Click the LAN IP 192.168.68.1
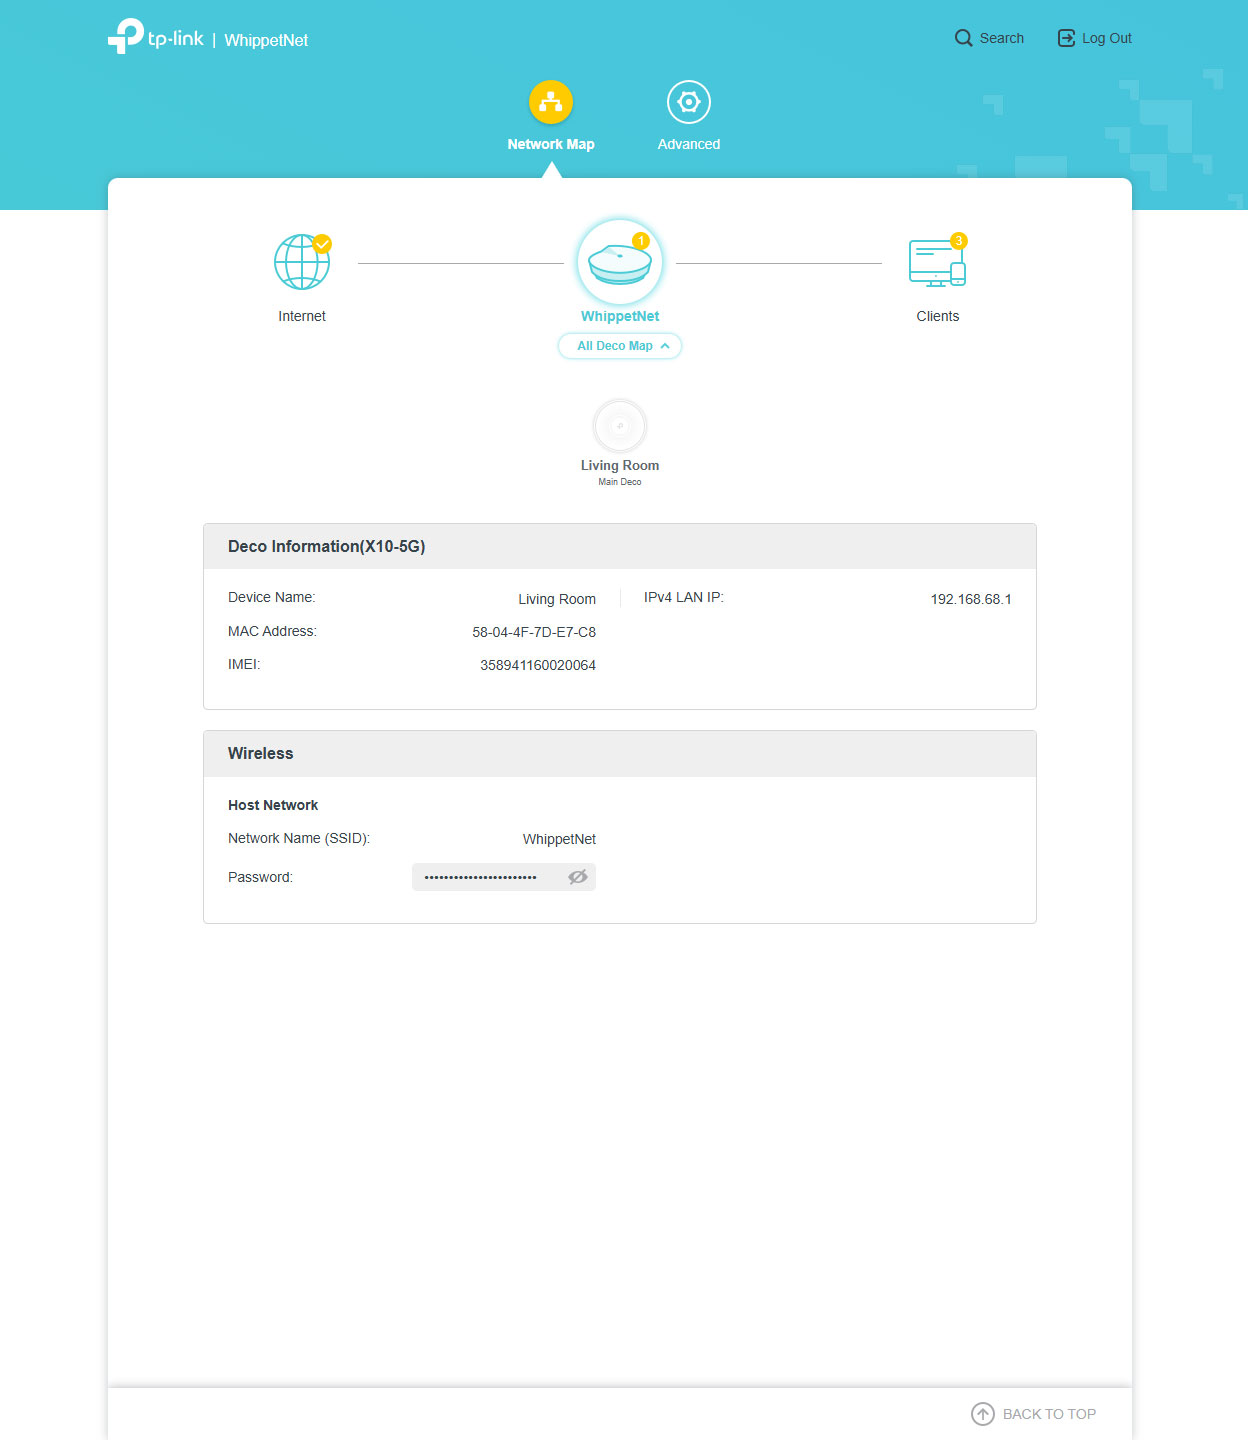1248x1440 pixels. (x=971, y=599)
